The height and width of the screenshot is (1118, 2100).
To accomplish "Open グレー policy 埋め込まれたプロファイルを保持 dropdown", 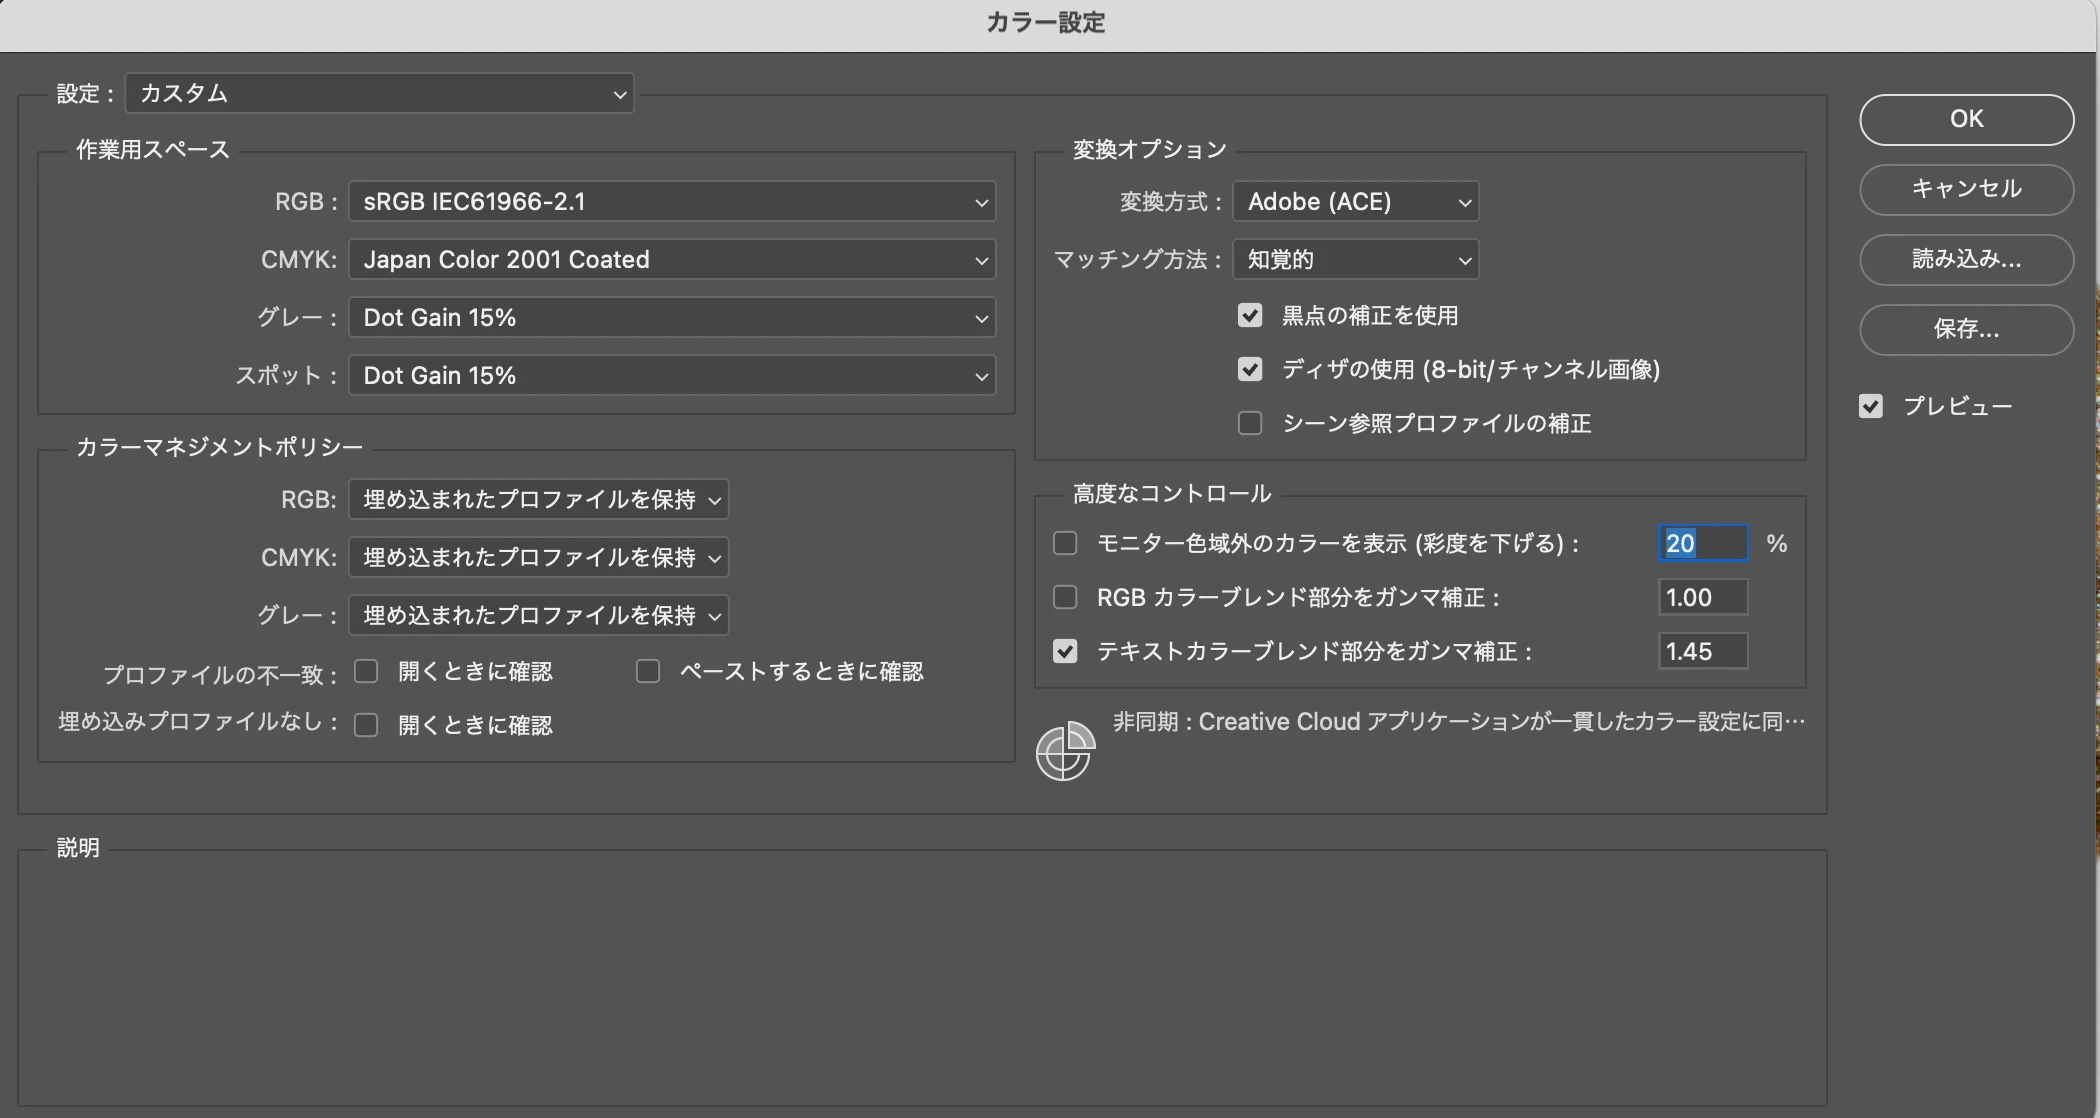I will tap(538, 615).
